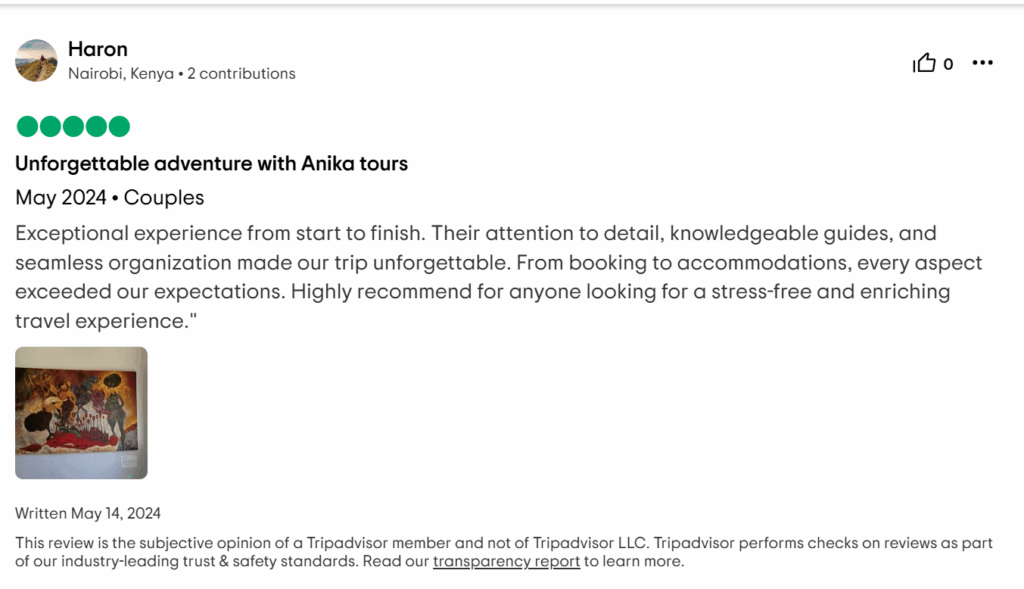Viewport: 1024px width, 589px height.
Task: Click the Haron username
Action: (x=98, y=49)
